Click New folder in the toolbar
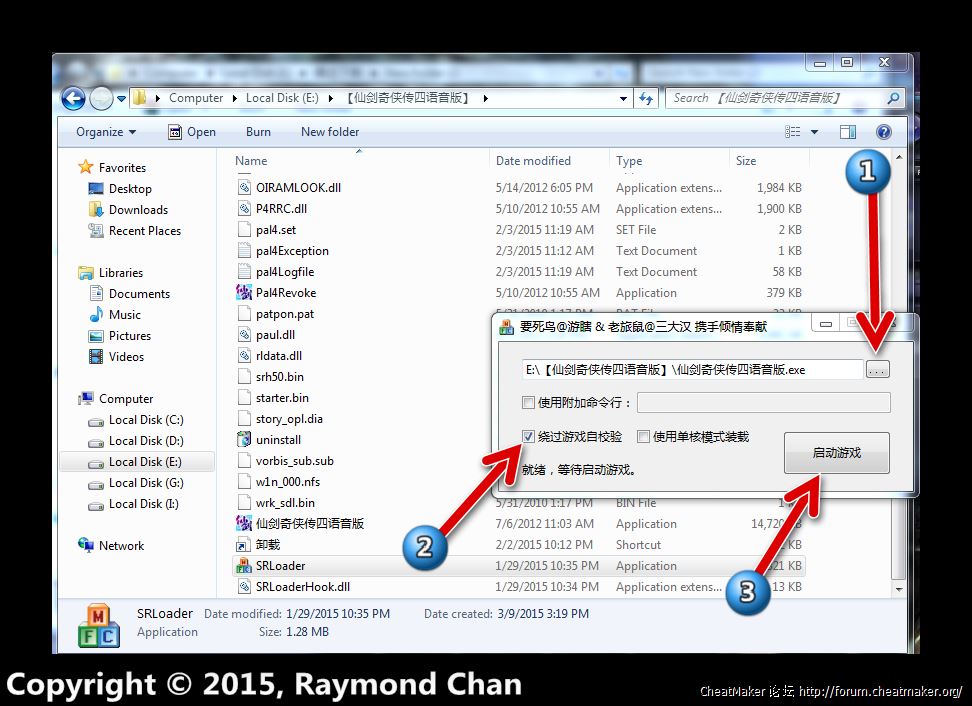Image resolution: width=972 pixels, height=706 pixels. [x=329, y=132]
